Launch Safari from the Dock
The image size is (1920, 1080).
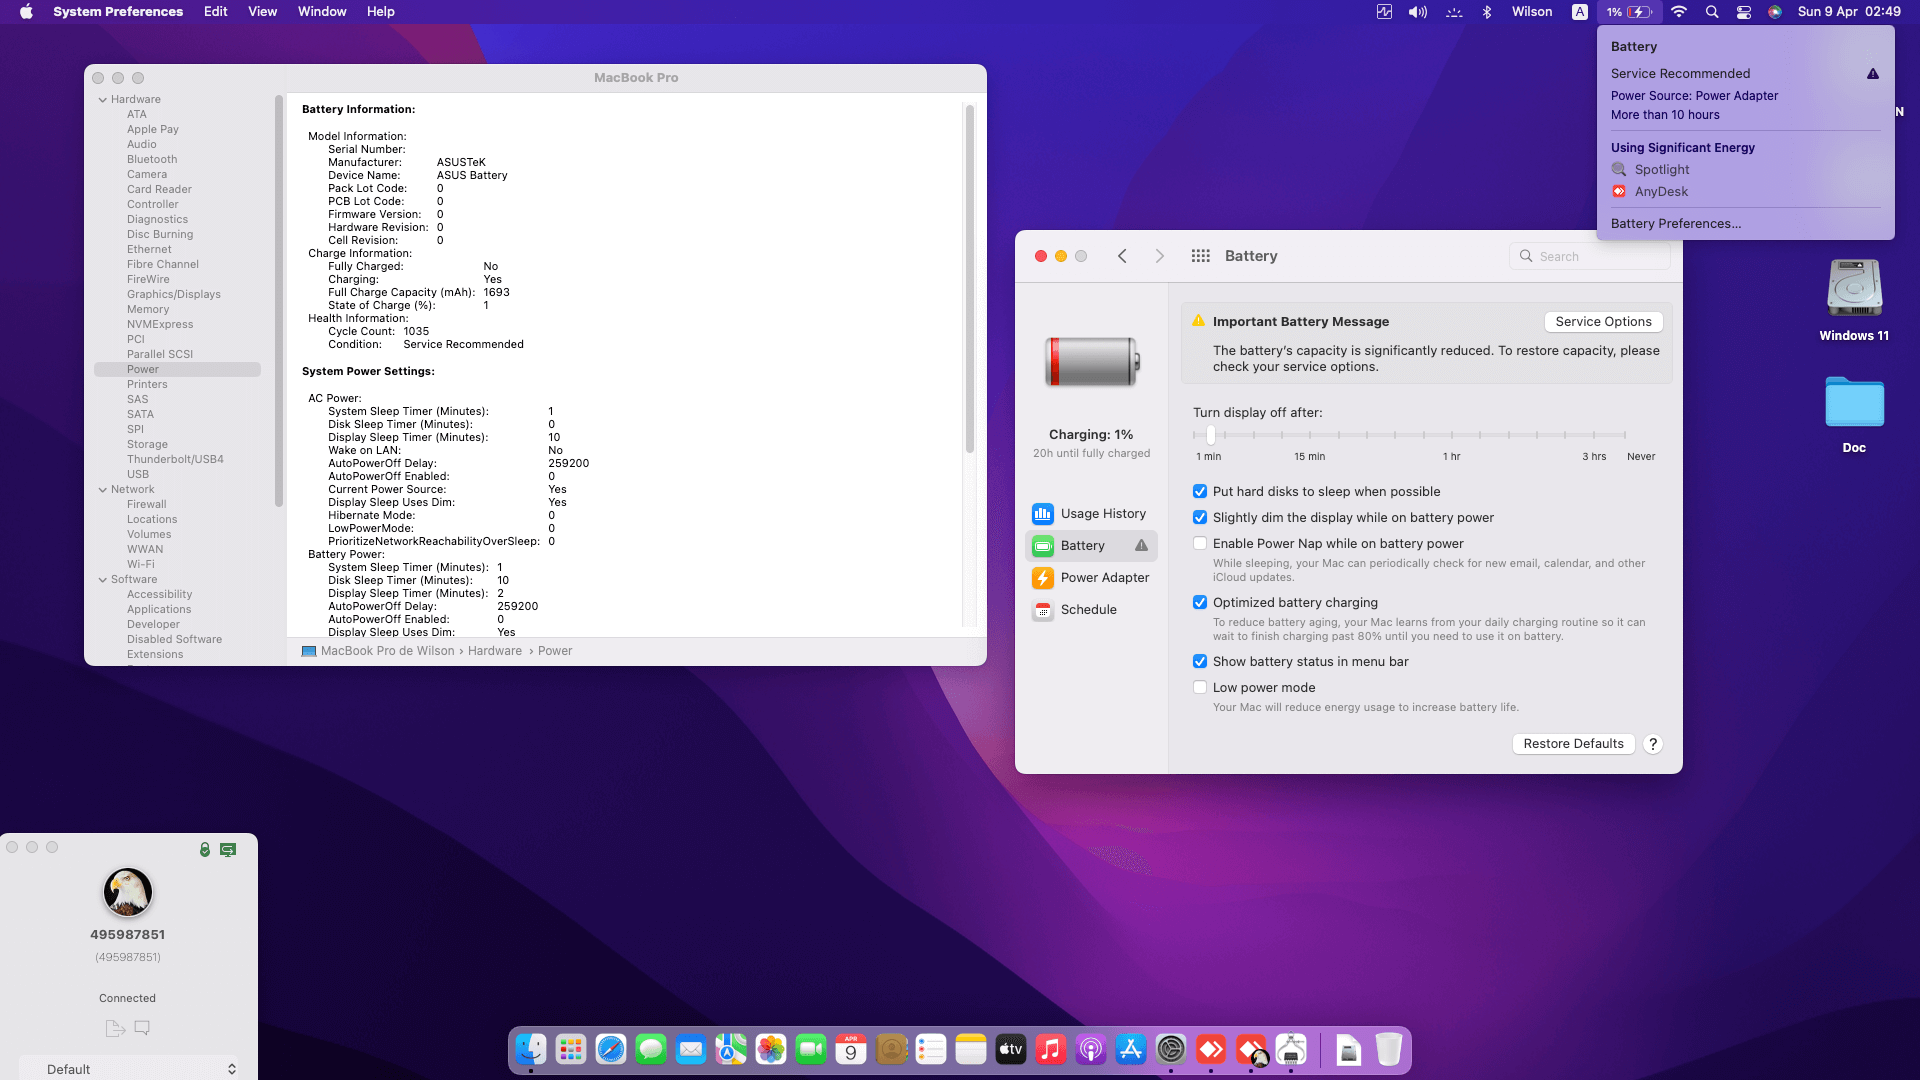tap(611, 1050)
